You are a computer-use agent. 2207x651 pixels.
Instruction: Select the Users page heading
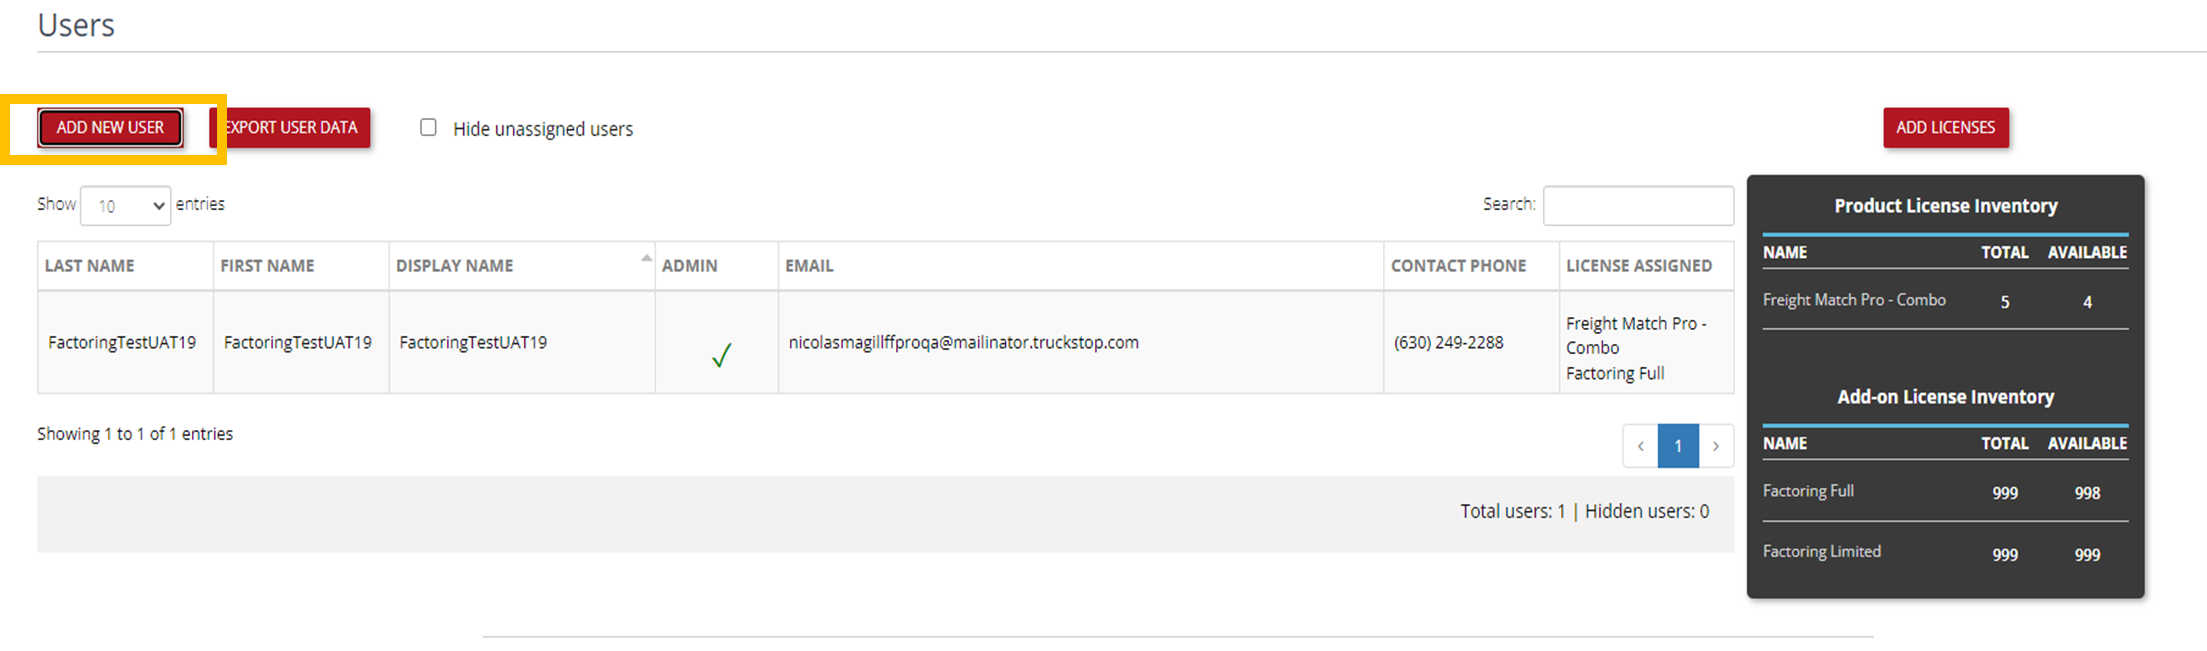[x=77, y=25]
